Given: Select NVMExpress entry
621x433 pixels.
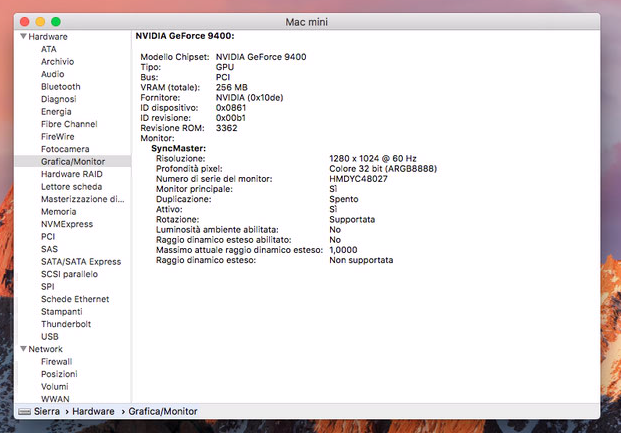Looking at the screenshot, I should pos(67,224).
